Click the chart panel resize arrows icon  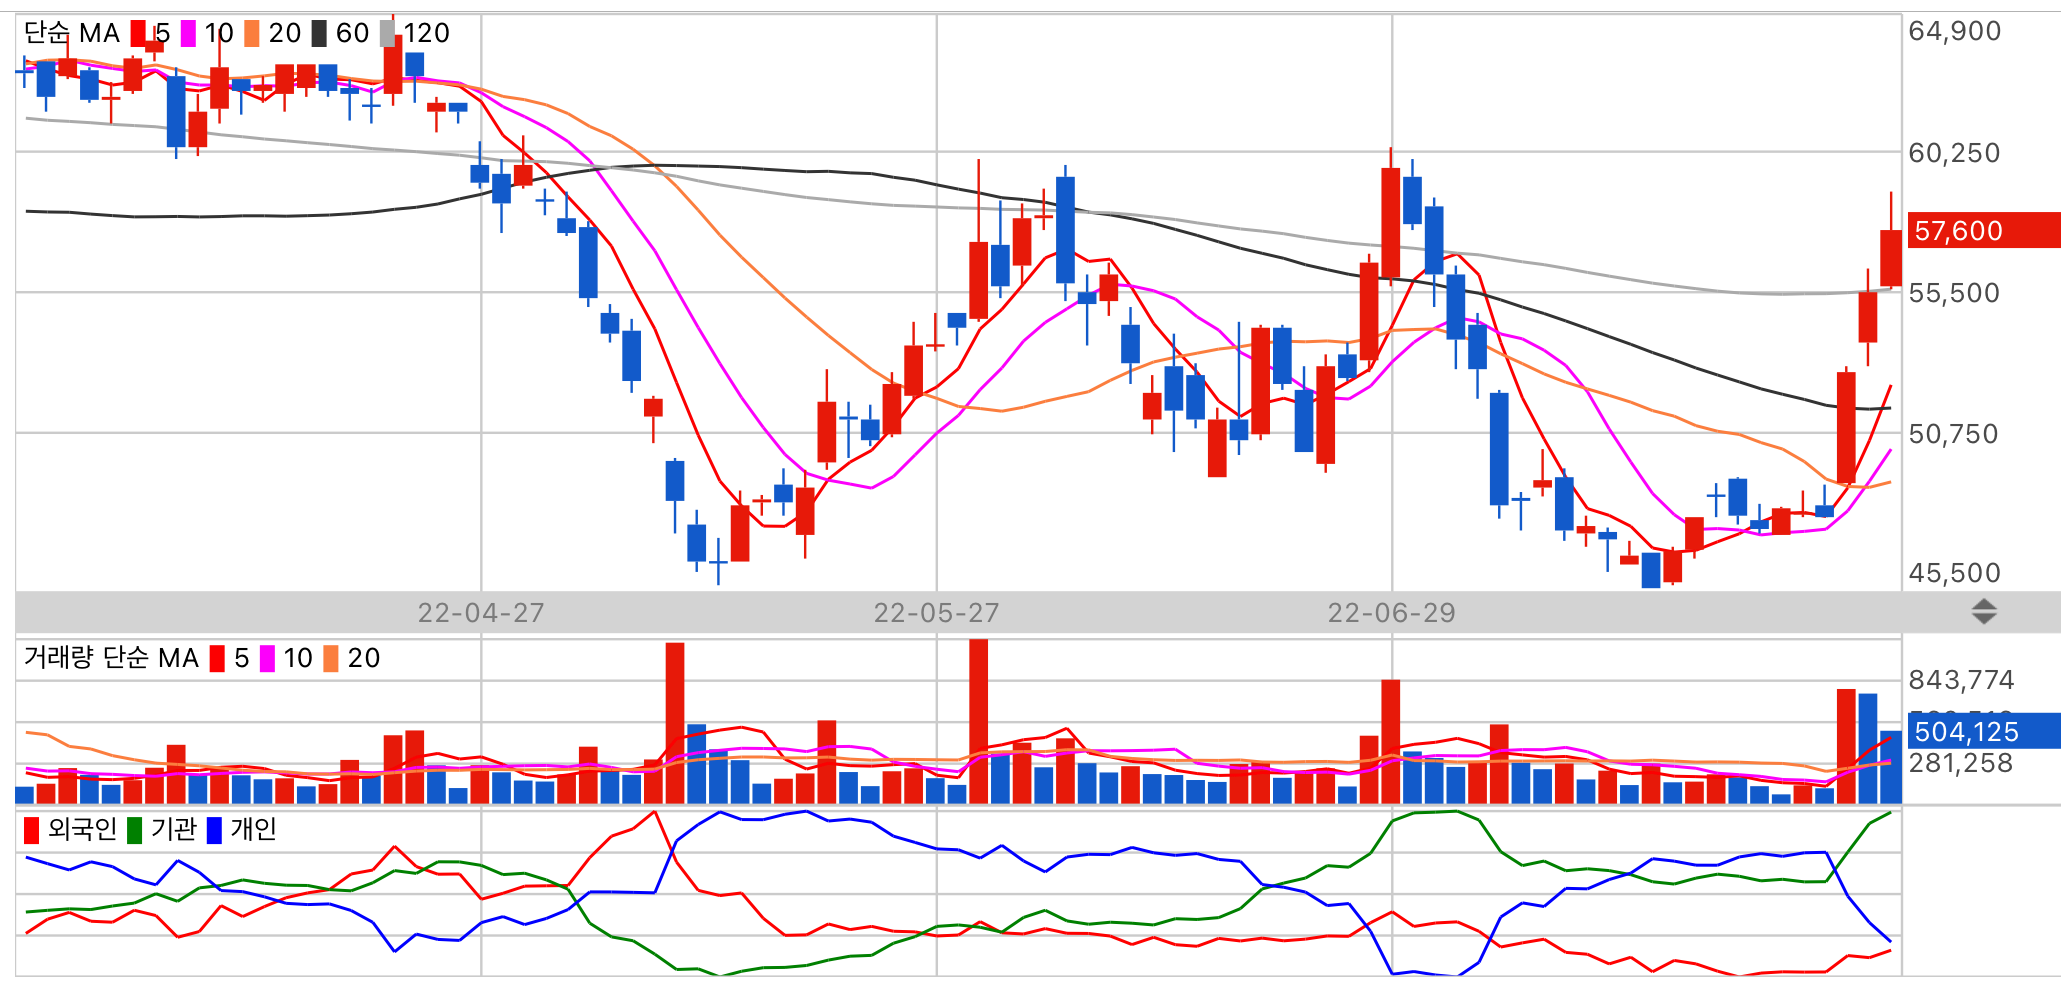point(1984,612)
